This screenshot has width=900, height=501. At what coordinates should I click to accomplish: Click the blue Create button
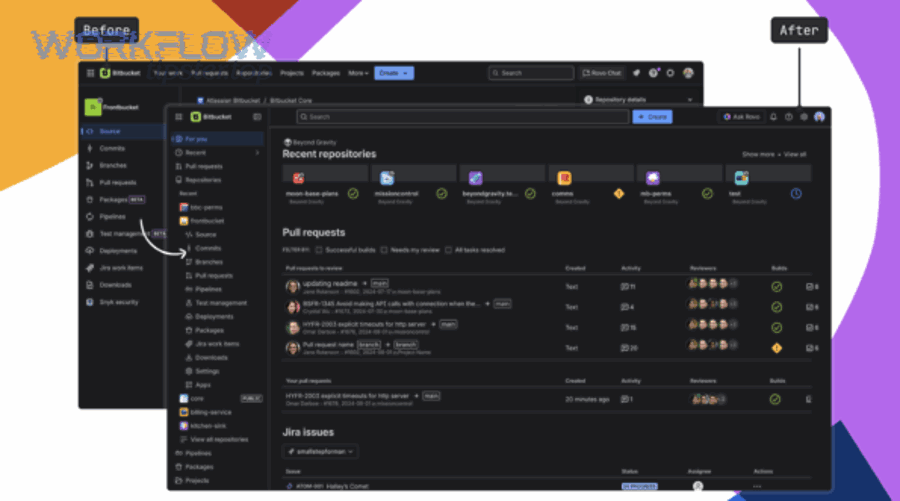[652, 117]
